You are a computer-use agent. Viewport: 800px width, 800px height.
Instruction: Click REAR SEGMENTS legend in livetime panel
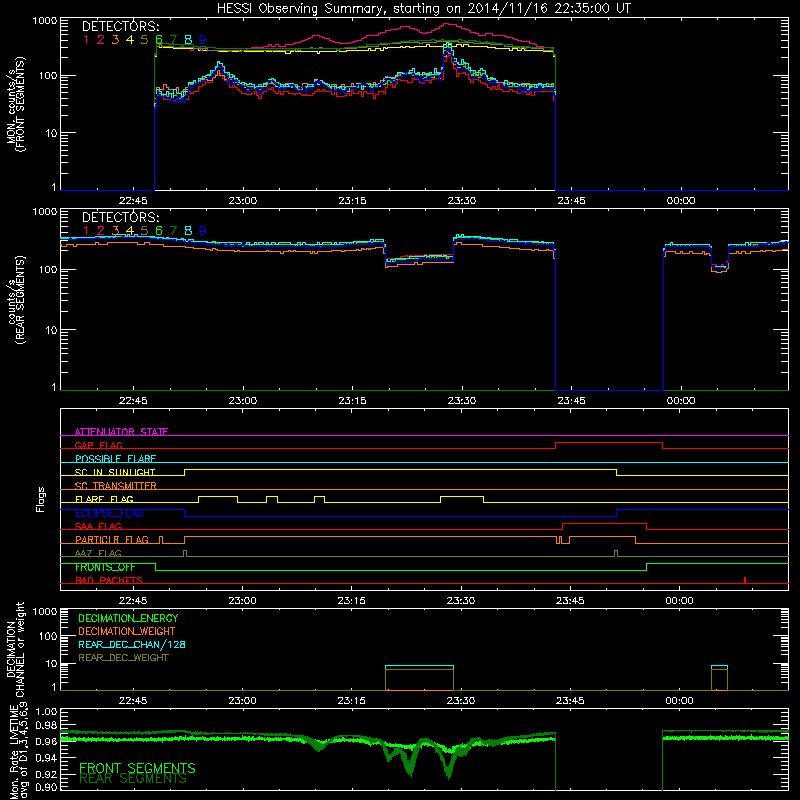(133, 779)
